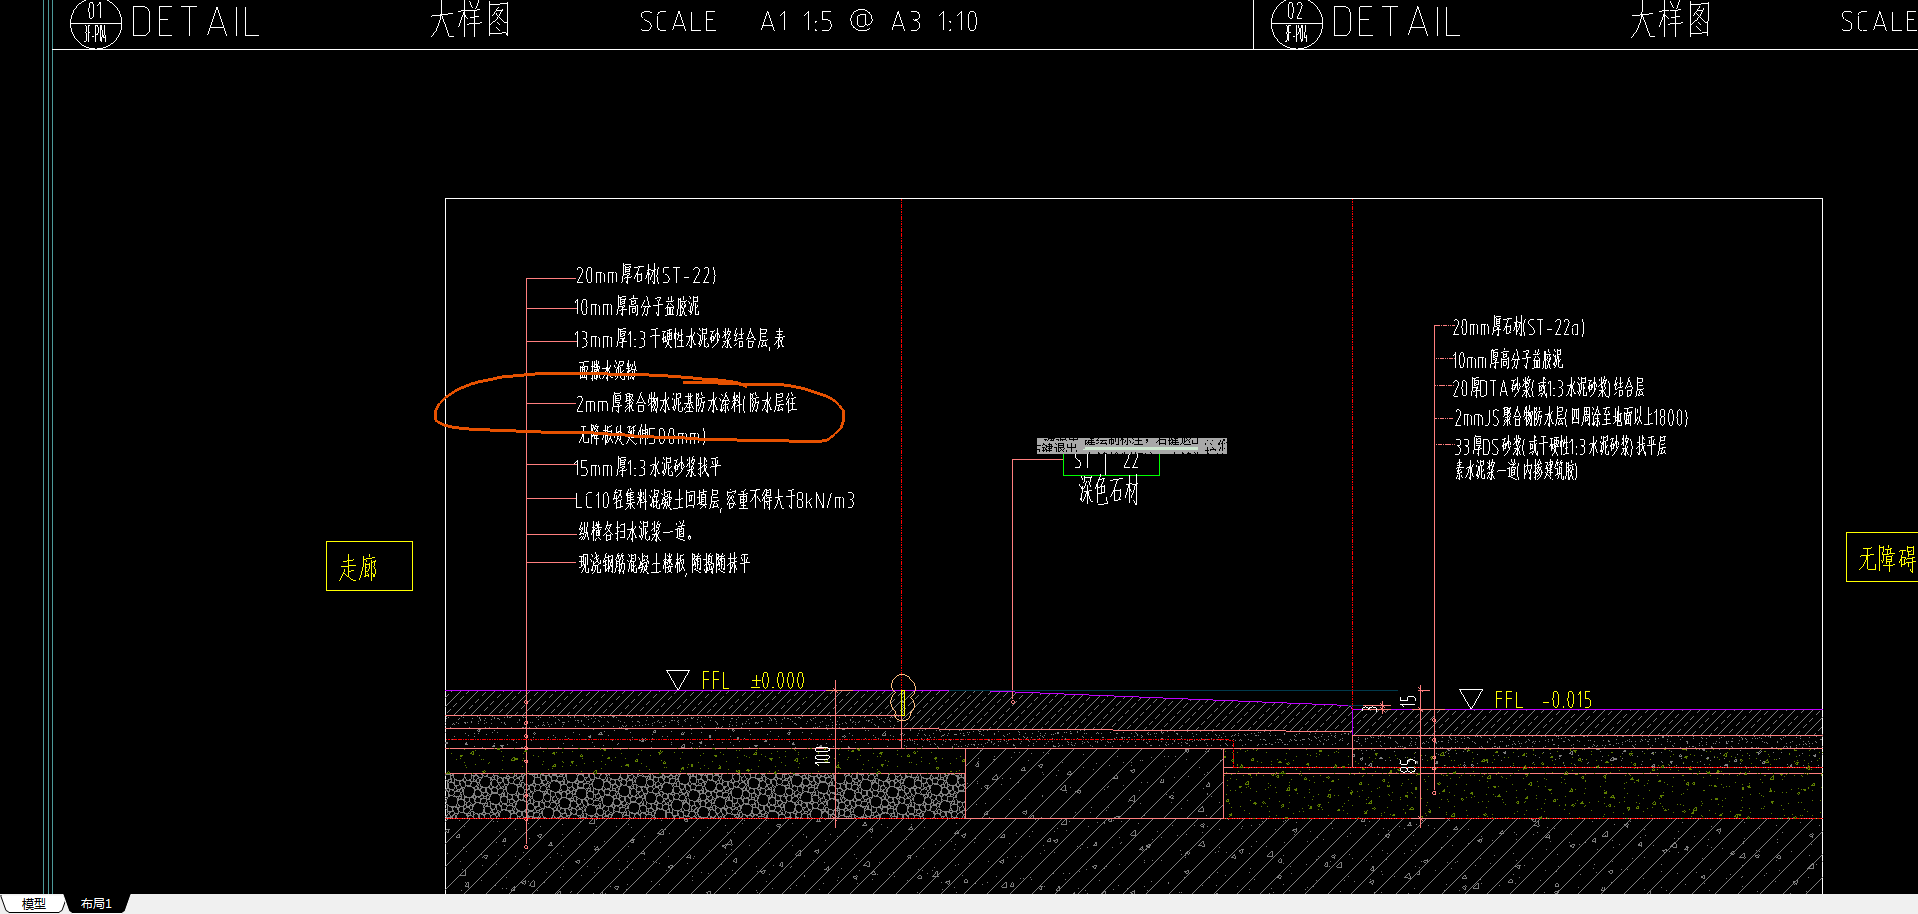Select the 素水泥浆一道 annotation
Screen dimensions: 1918x914
(x=1516, y=470)
